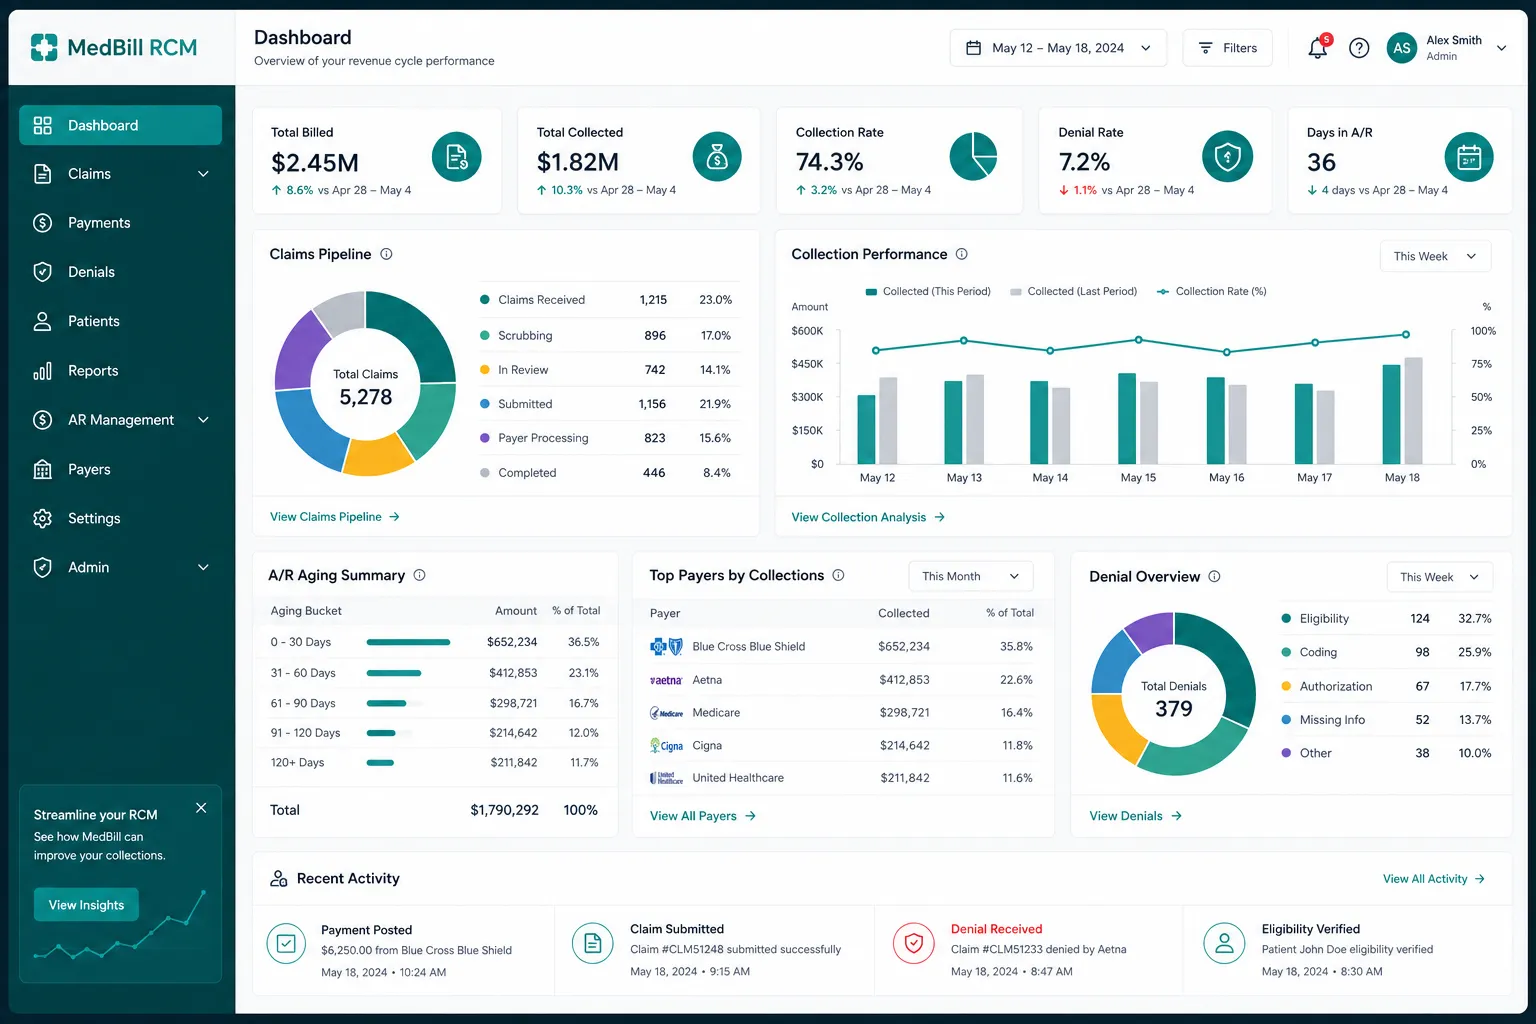Click the Missing Info denial legend row
Viewport: 1536px width, 1024px height.
1386,720
